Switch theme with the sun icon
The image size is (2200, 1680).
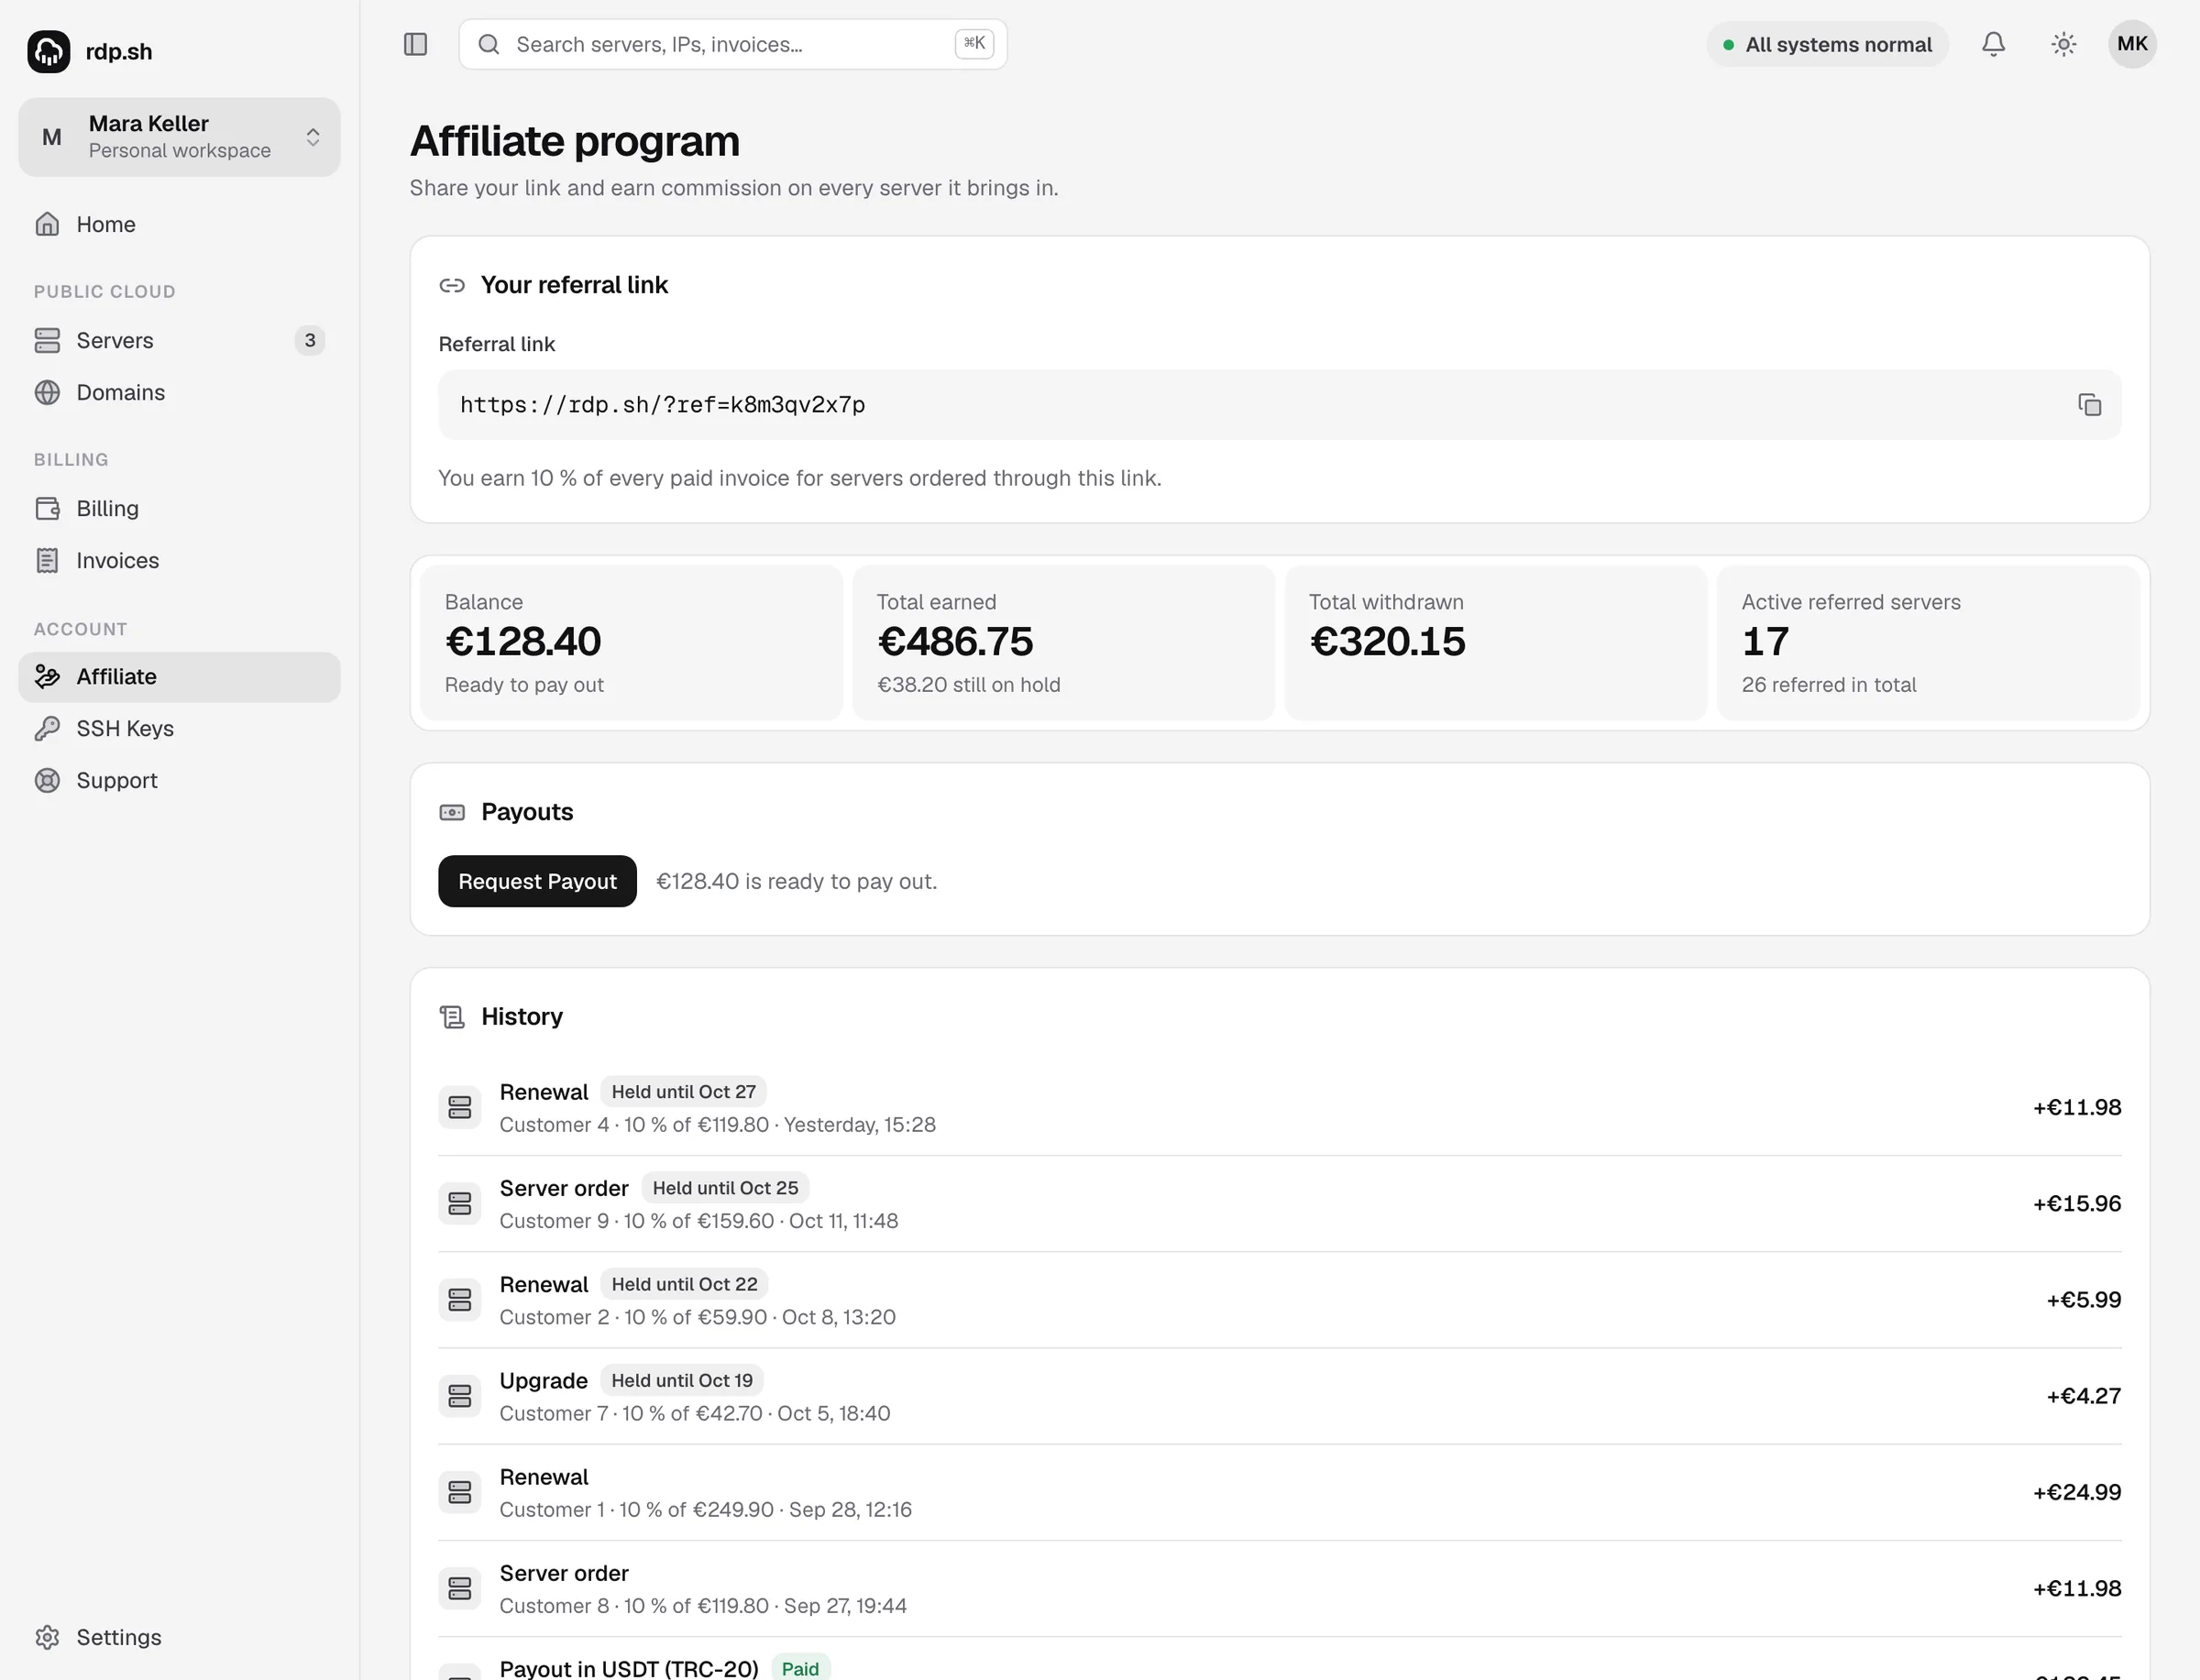2063,44
